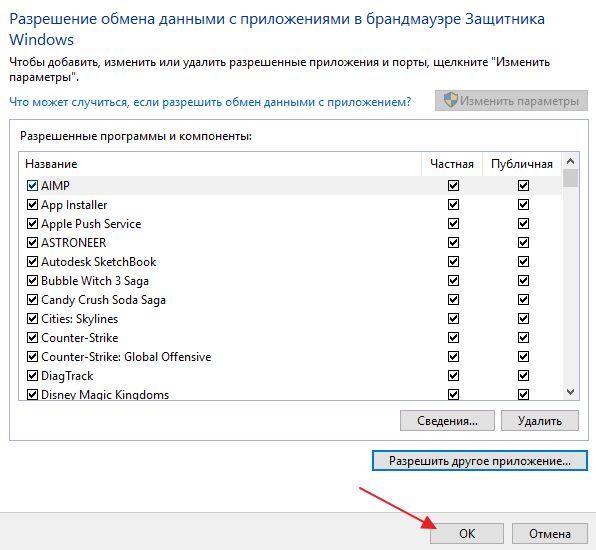
Task: Select Bubble Witch 3 Saga row text
Action: [x=95, y=281]
